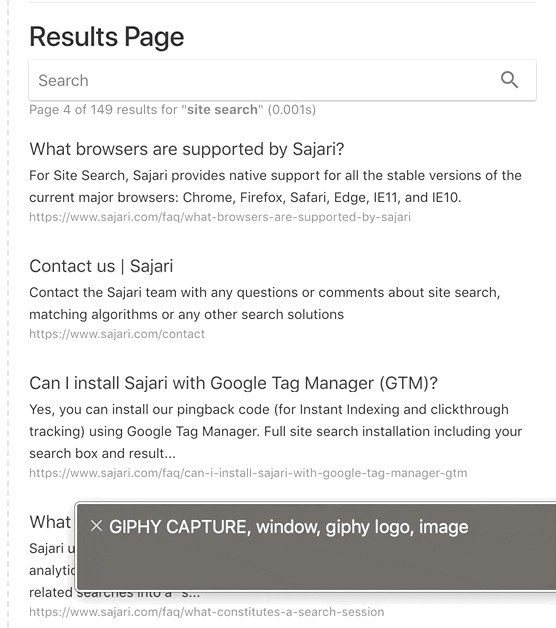Click the magnifying glass search icon
The width and height of the screenshot is (556, 628).
509,80
